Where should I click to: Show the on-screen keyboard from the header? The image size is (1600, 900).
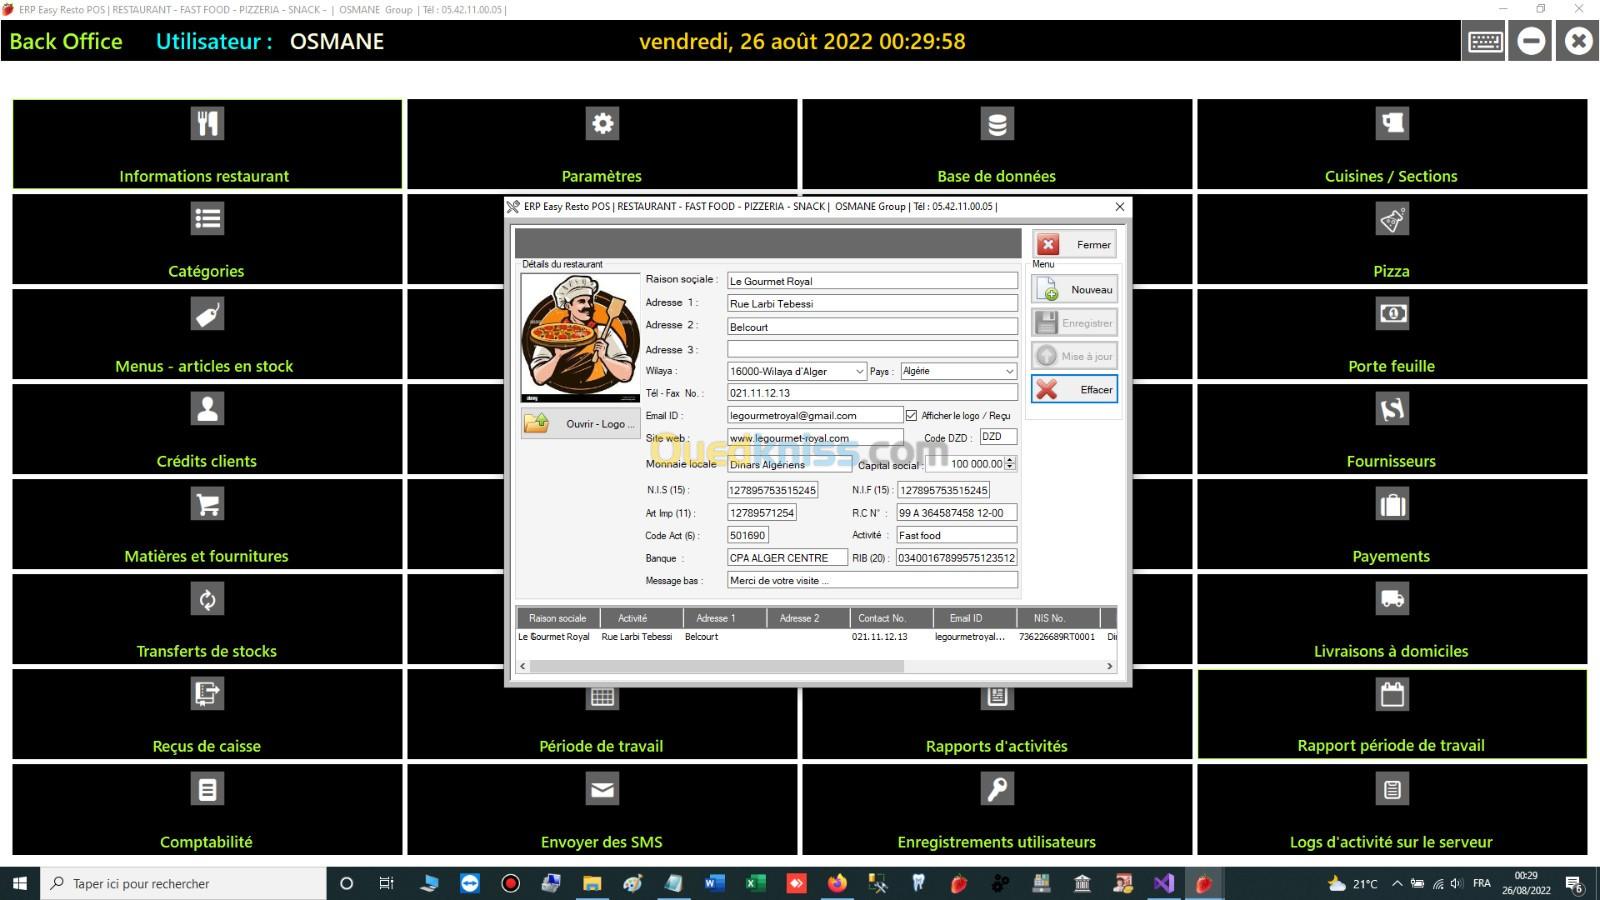tap(1485, 42)
